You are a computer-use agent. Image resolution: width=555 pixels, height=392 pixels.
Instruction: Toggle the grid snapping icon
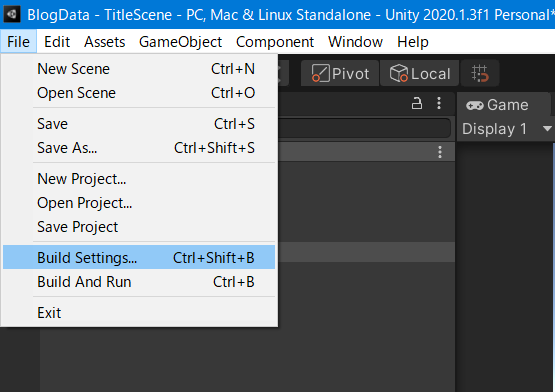click(x=480, y=73)
